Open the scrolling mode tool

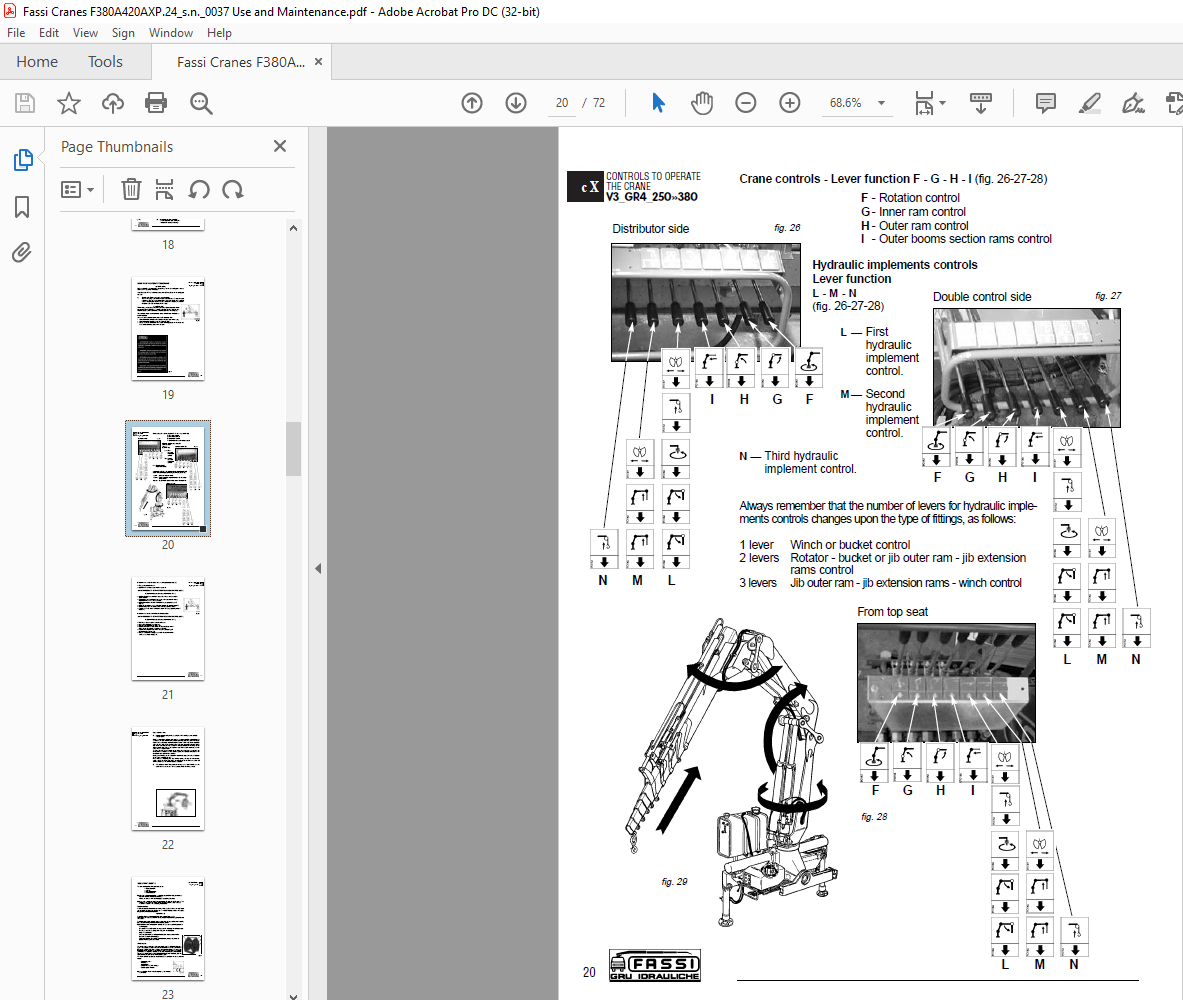coord(981,103)
